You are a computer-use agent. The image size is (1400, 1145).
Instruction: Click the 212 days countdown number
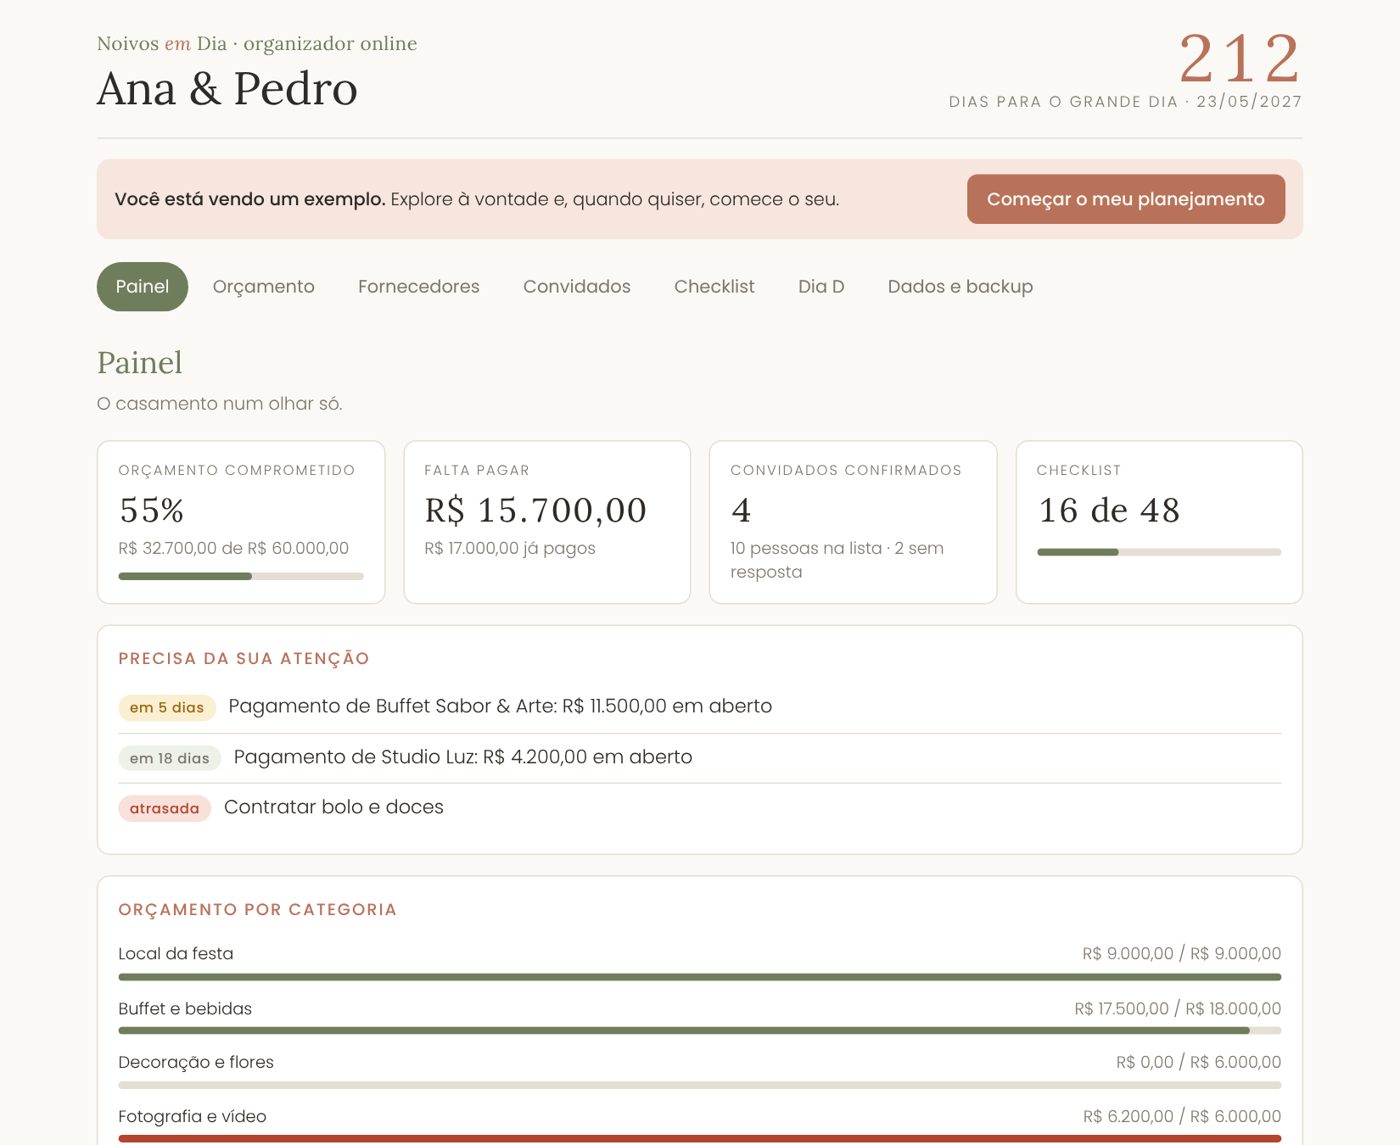[x=1240, y=58]
